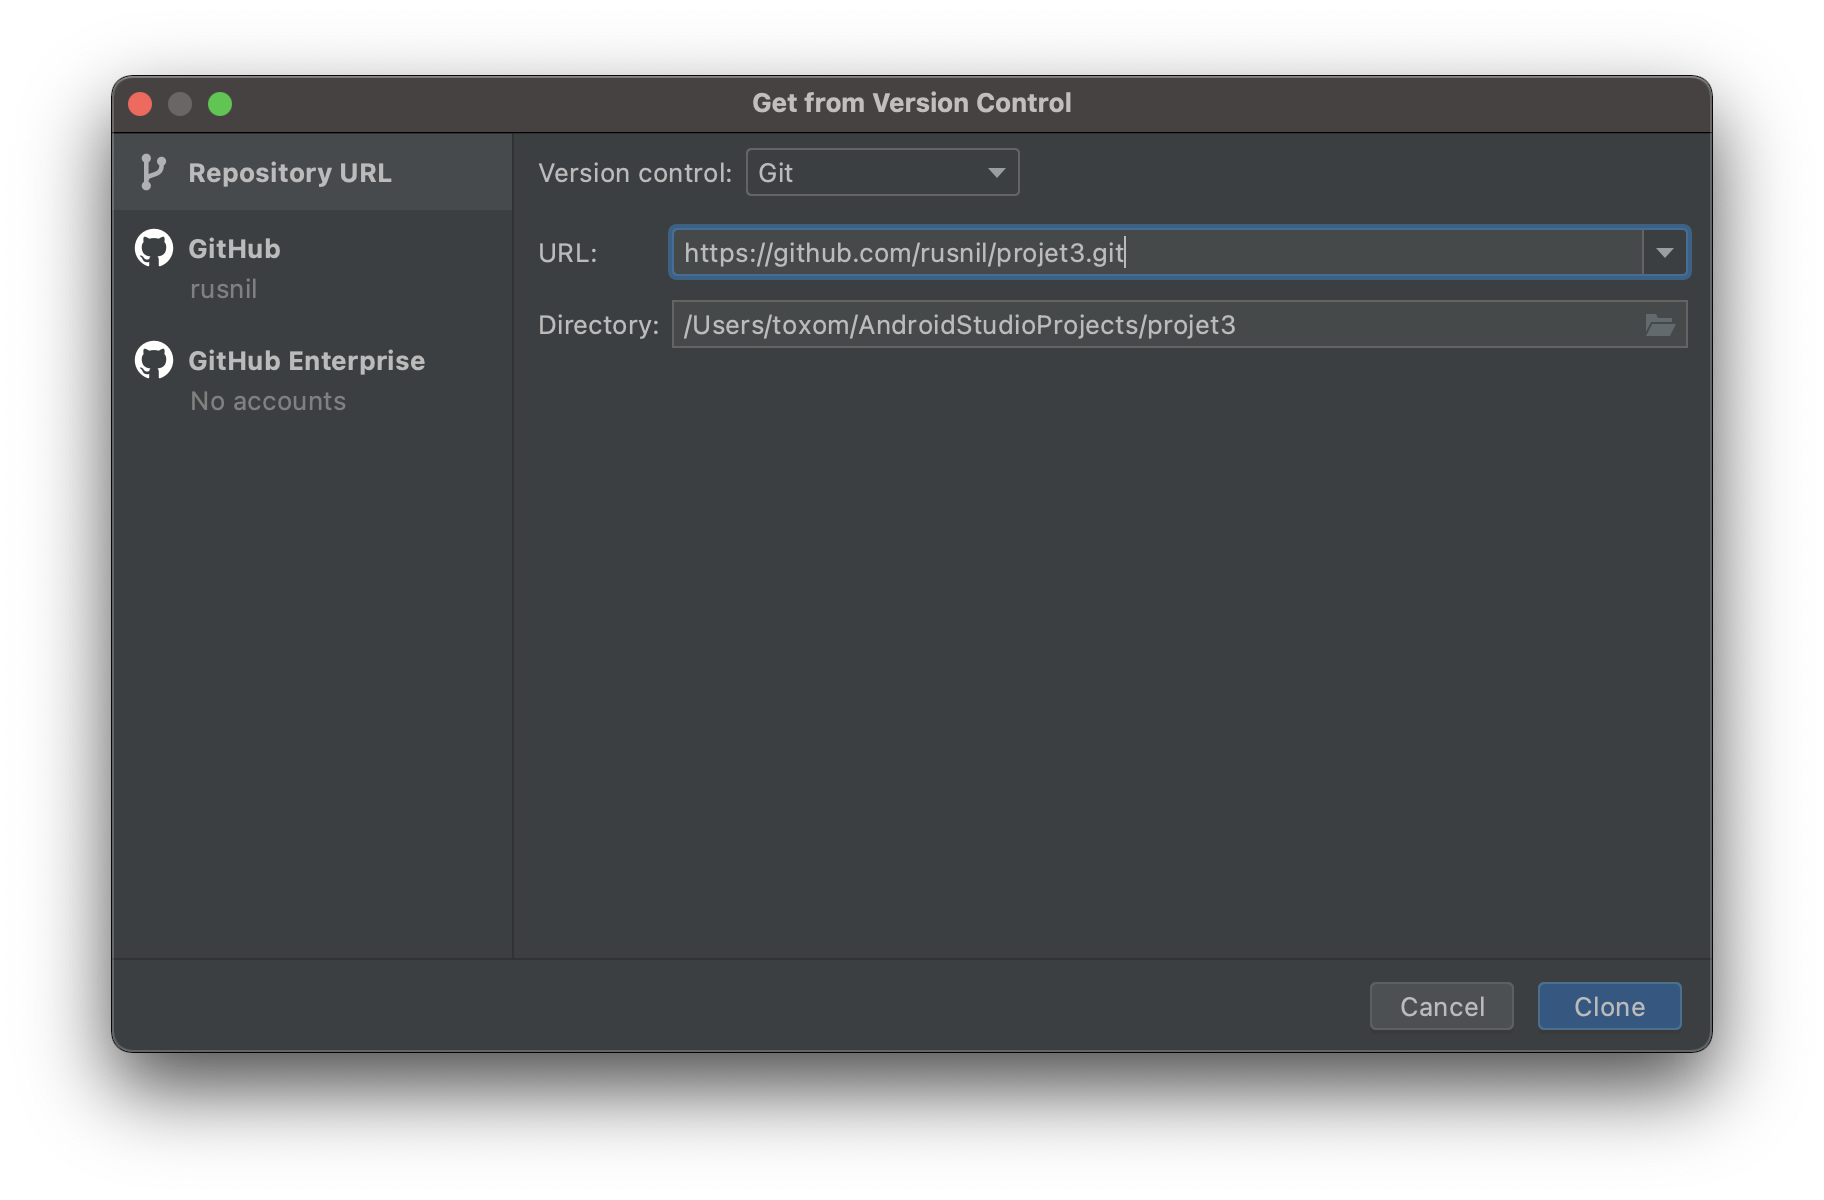Browse for directory using the folder icon

(x=1660, y=325)
